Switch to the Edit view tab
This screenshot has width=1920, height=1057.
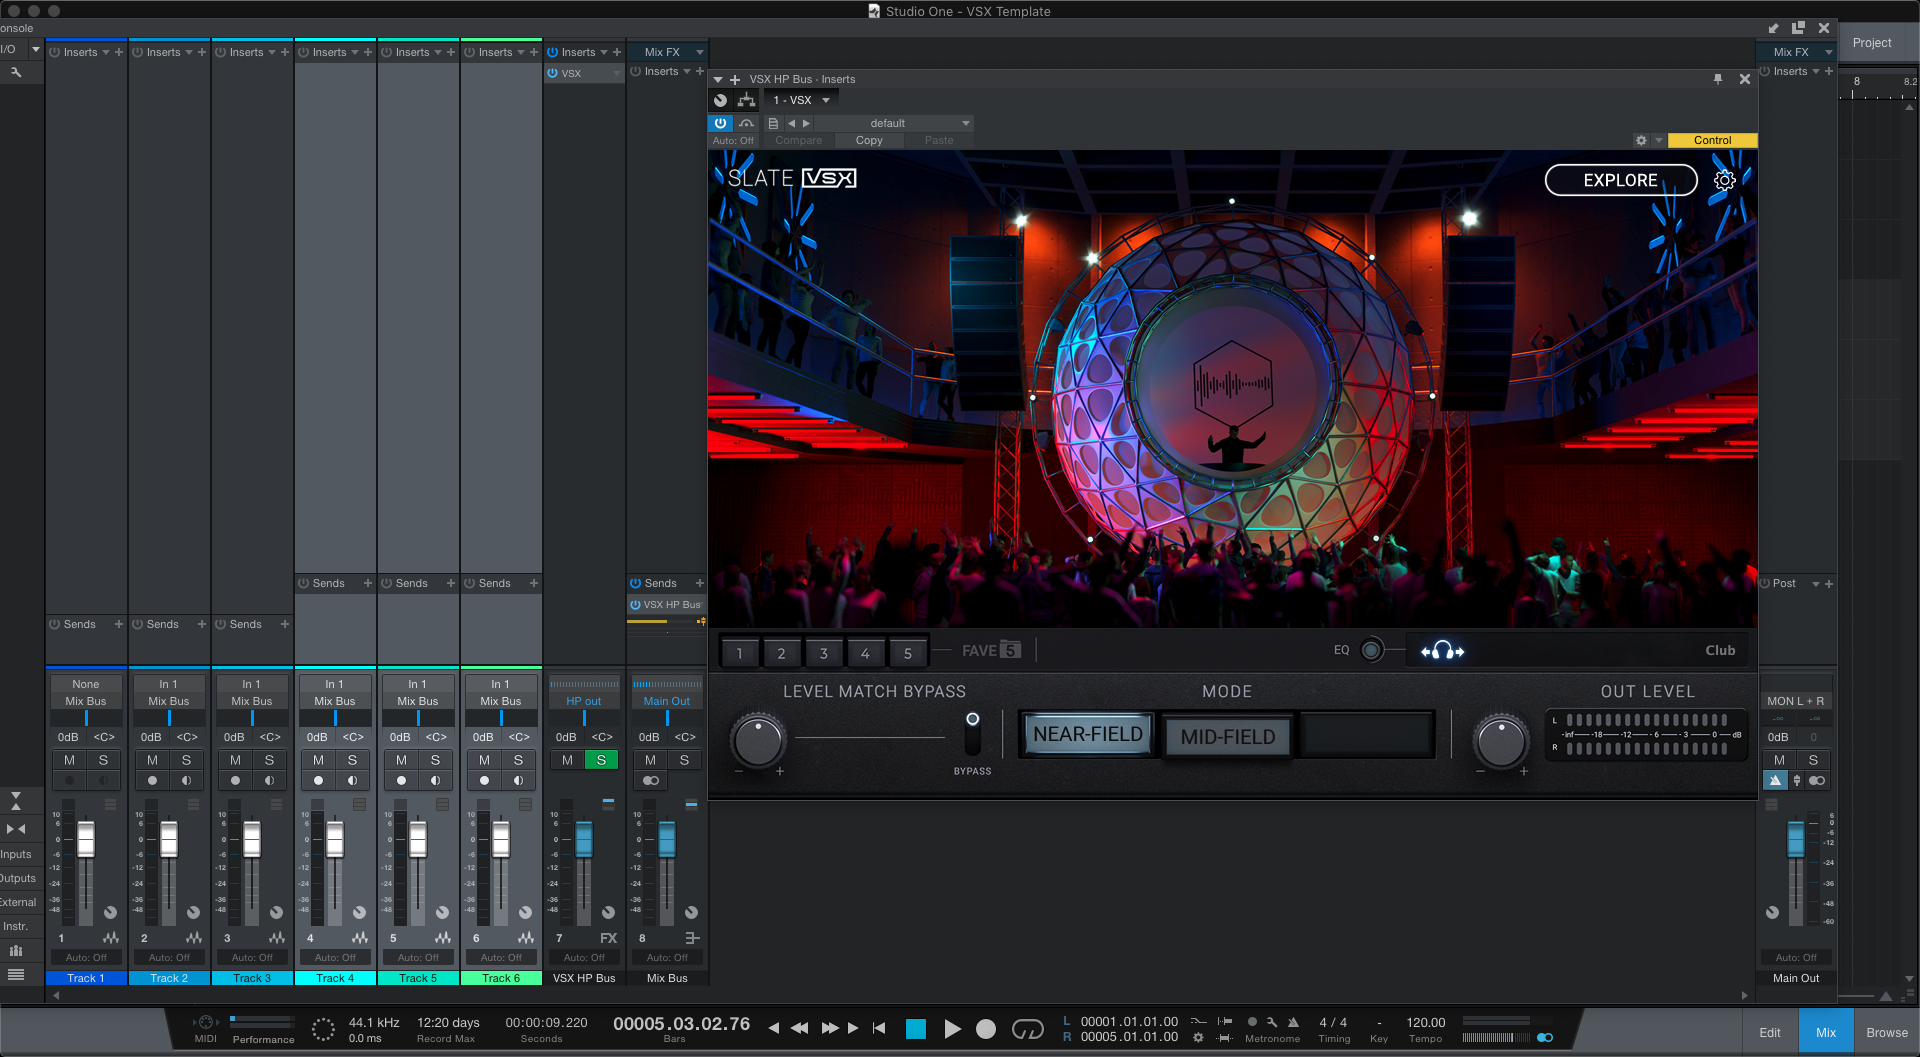[1770, 1032]
